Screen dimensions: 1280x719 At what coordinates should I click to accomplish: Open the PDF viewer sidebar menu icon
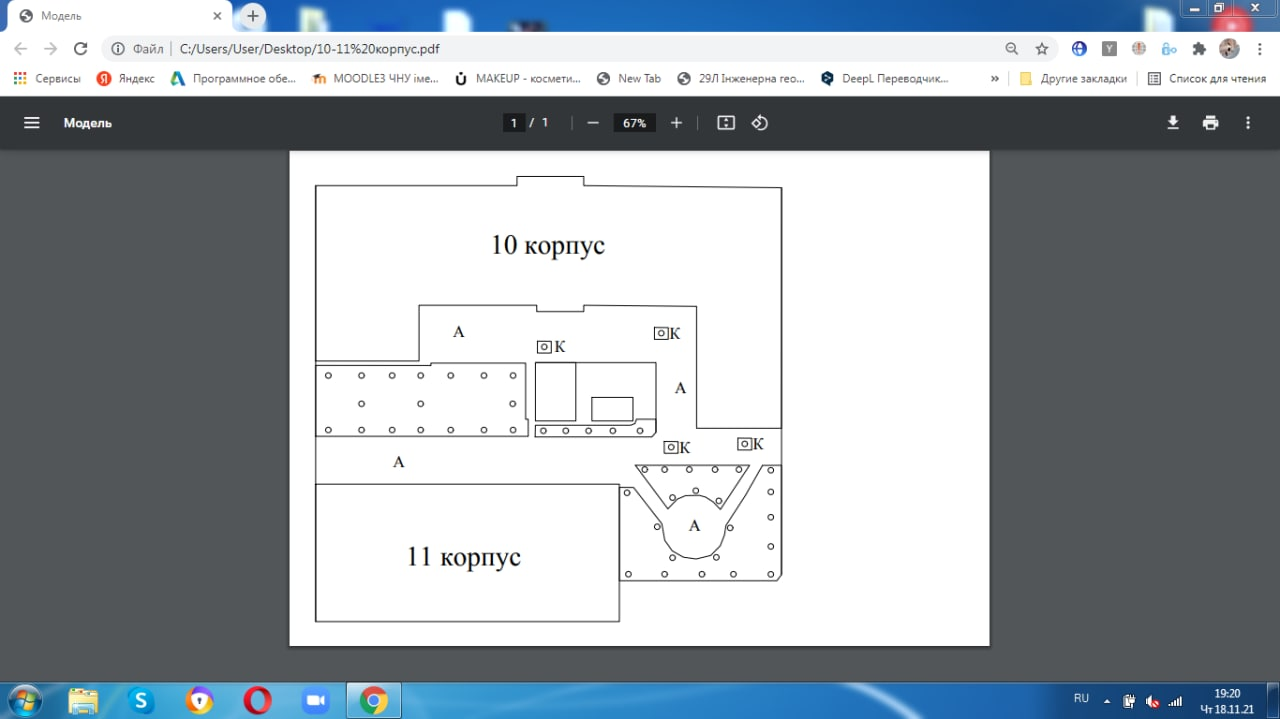coord(32,123)
